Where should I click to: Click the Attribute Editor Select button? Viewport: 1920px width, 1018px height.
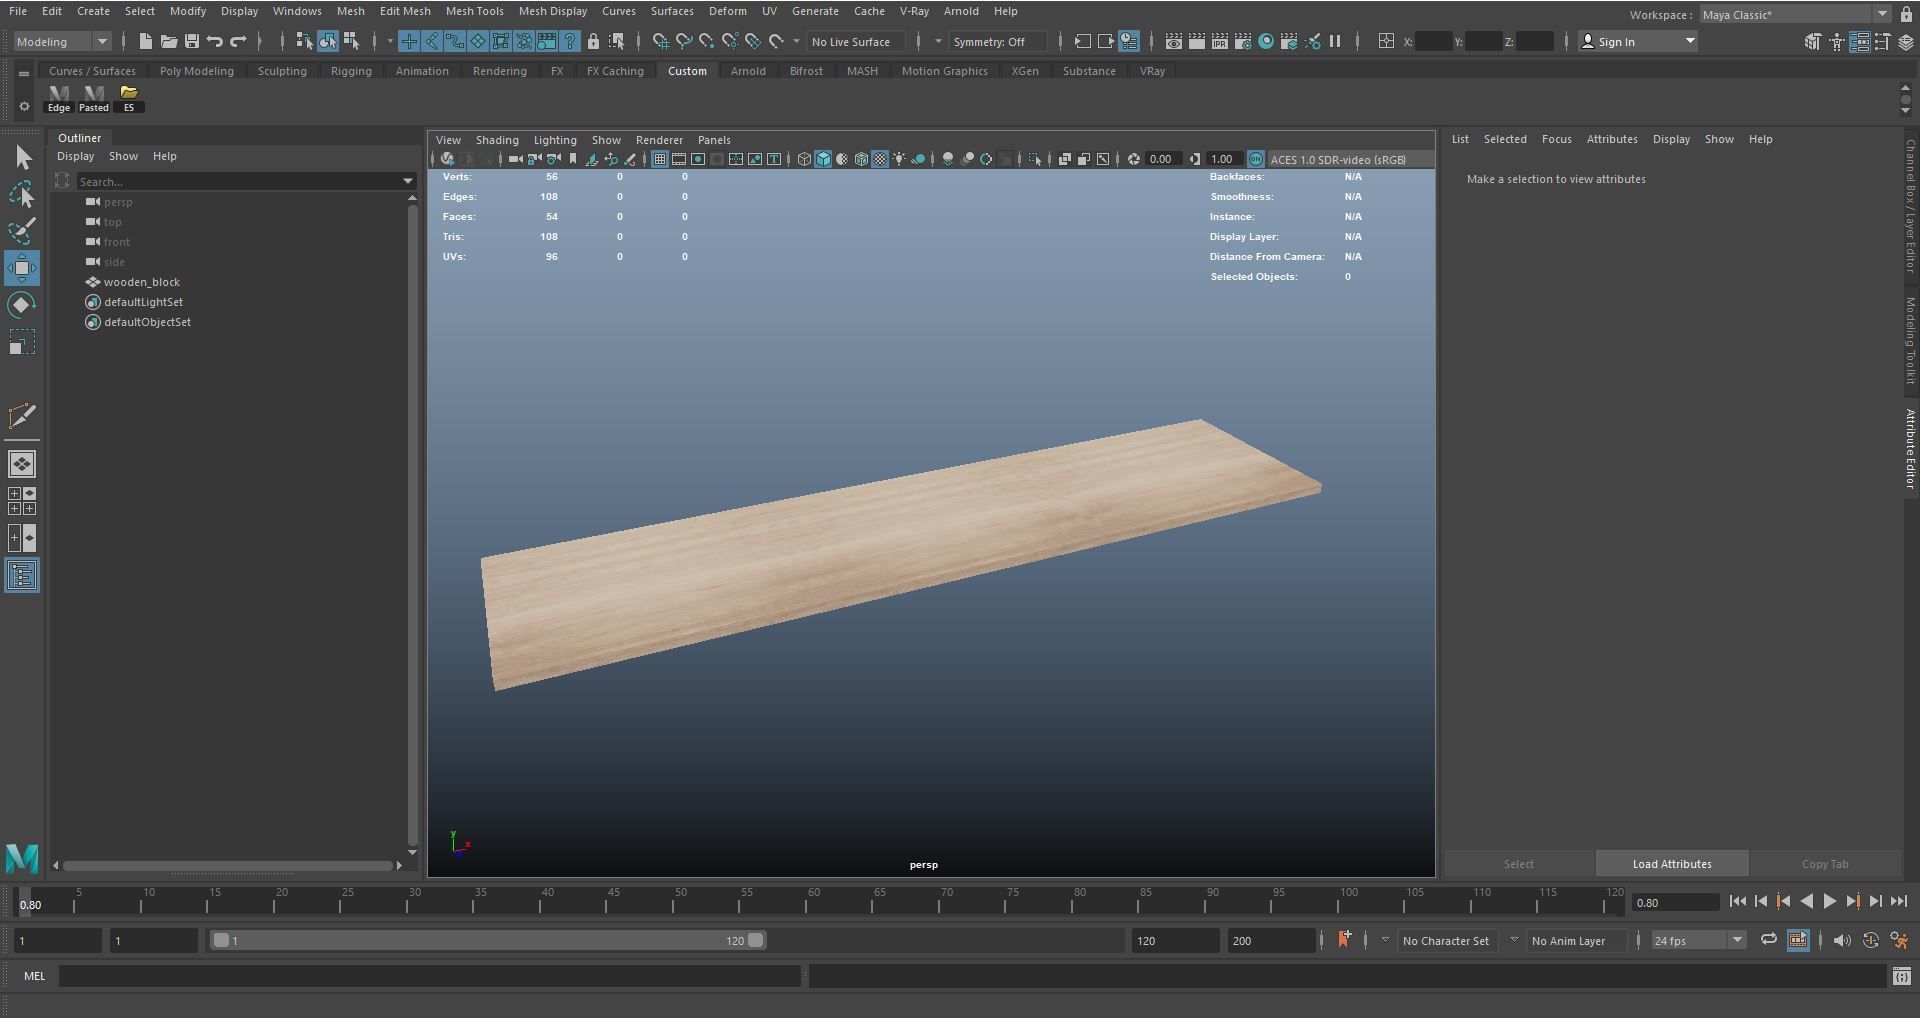point(1518,864)
